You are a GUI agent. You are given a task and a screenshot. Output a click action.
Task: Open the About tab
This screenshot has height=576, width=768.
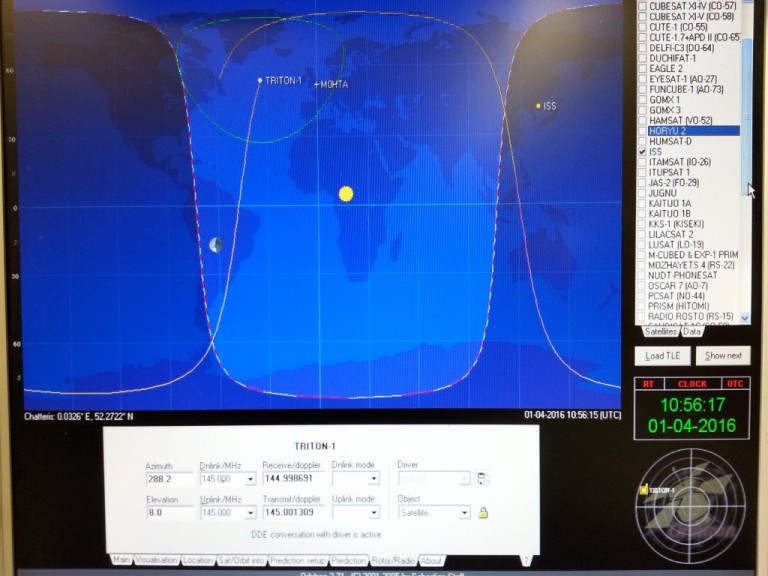pos(431,560)
